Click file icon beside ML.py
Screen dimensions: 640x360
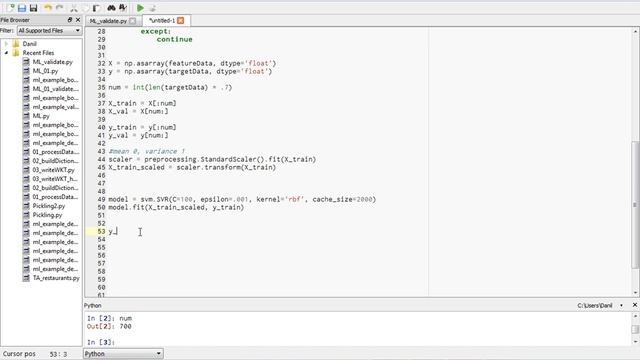pos(27,116)
